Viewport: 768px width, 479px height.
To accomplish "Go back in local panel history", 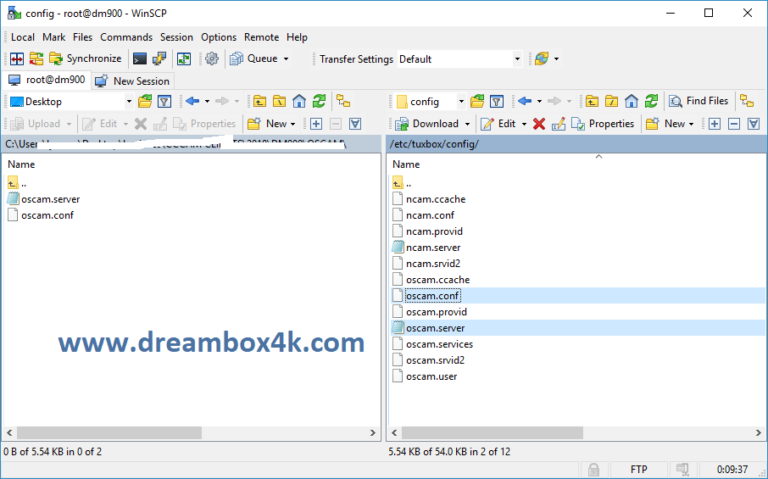I will (192, 101).
